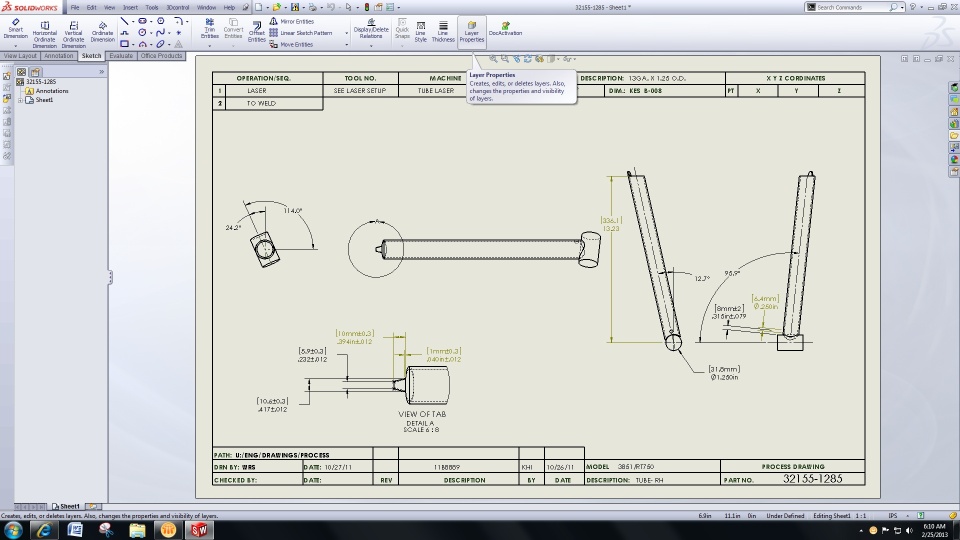
Task: Collapse the left panel splitter handle
Action: pos(110,277)
